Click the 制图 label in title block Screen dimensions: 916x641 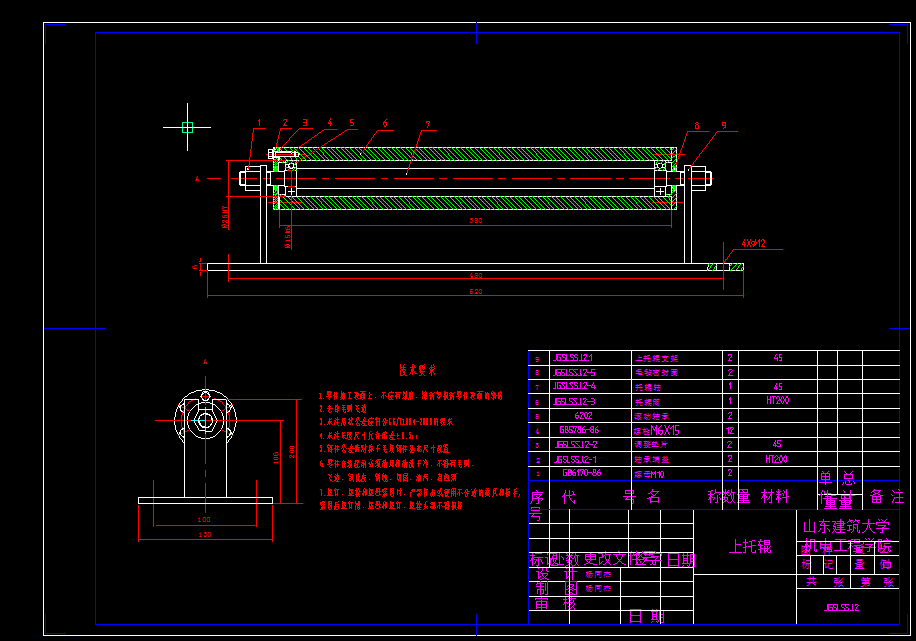pos(556,588)
